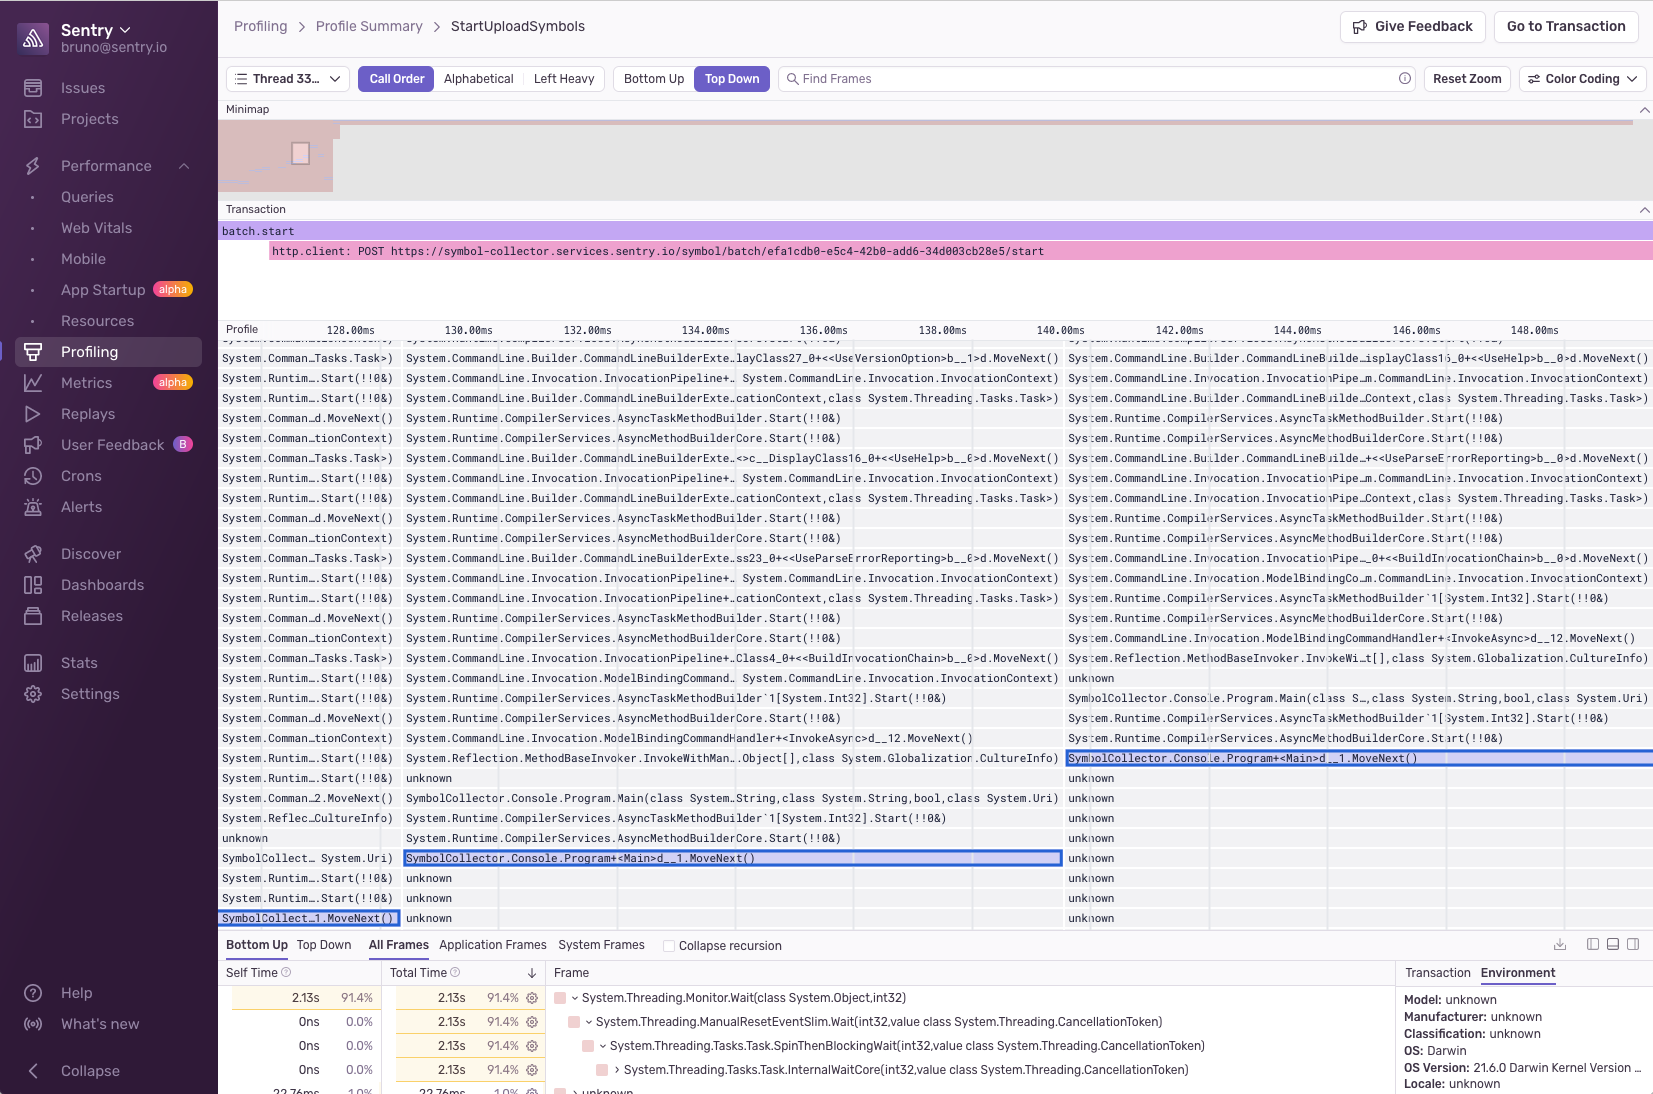Switch to System Frames tab

[x=601, y=945]
